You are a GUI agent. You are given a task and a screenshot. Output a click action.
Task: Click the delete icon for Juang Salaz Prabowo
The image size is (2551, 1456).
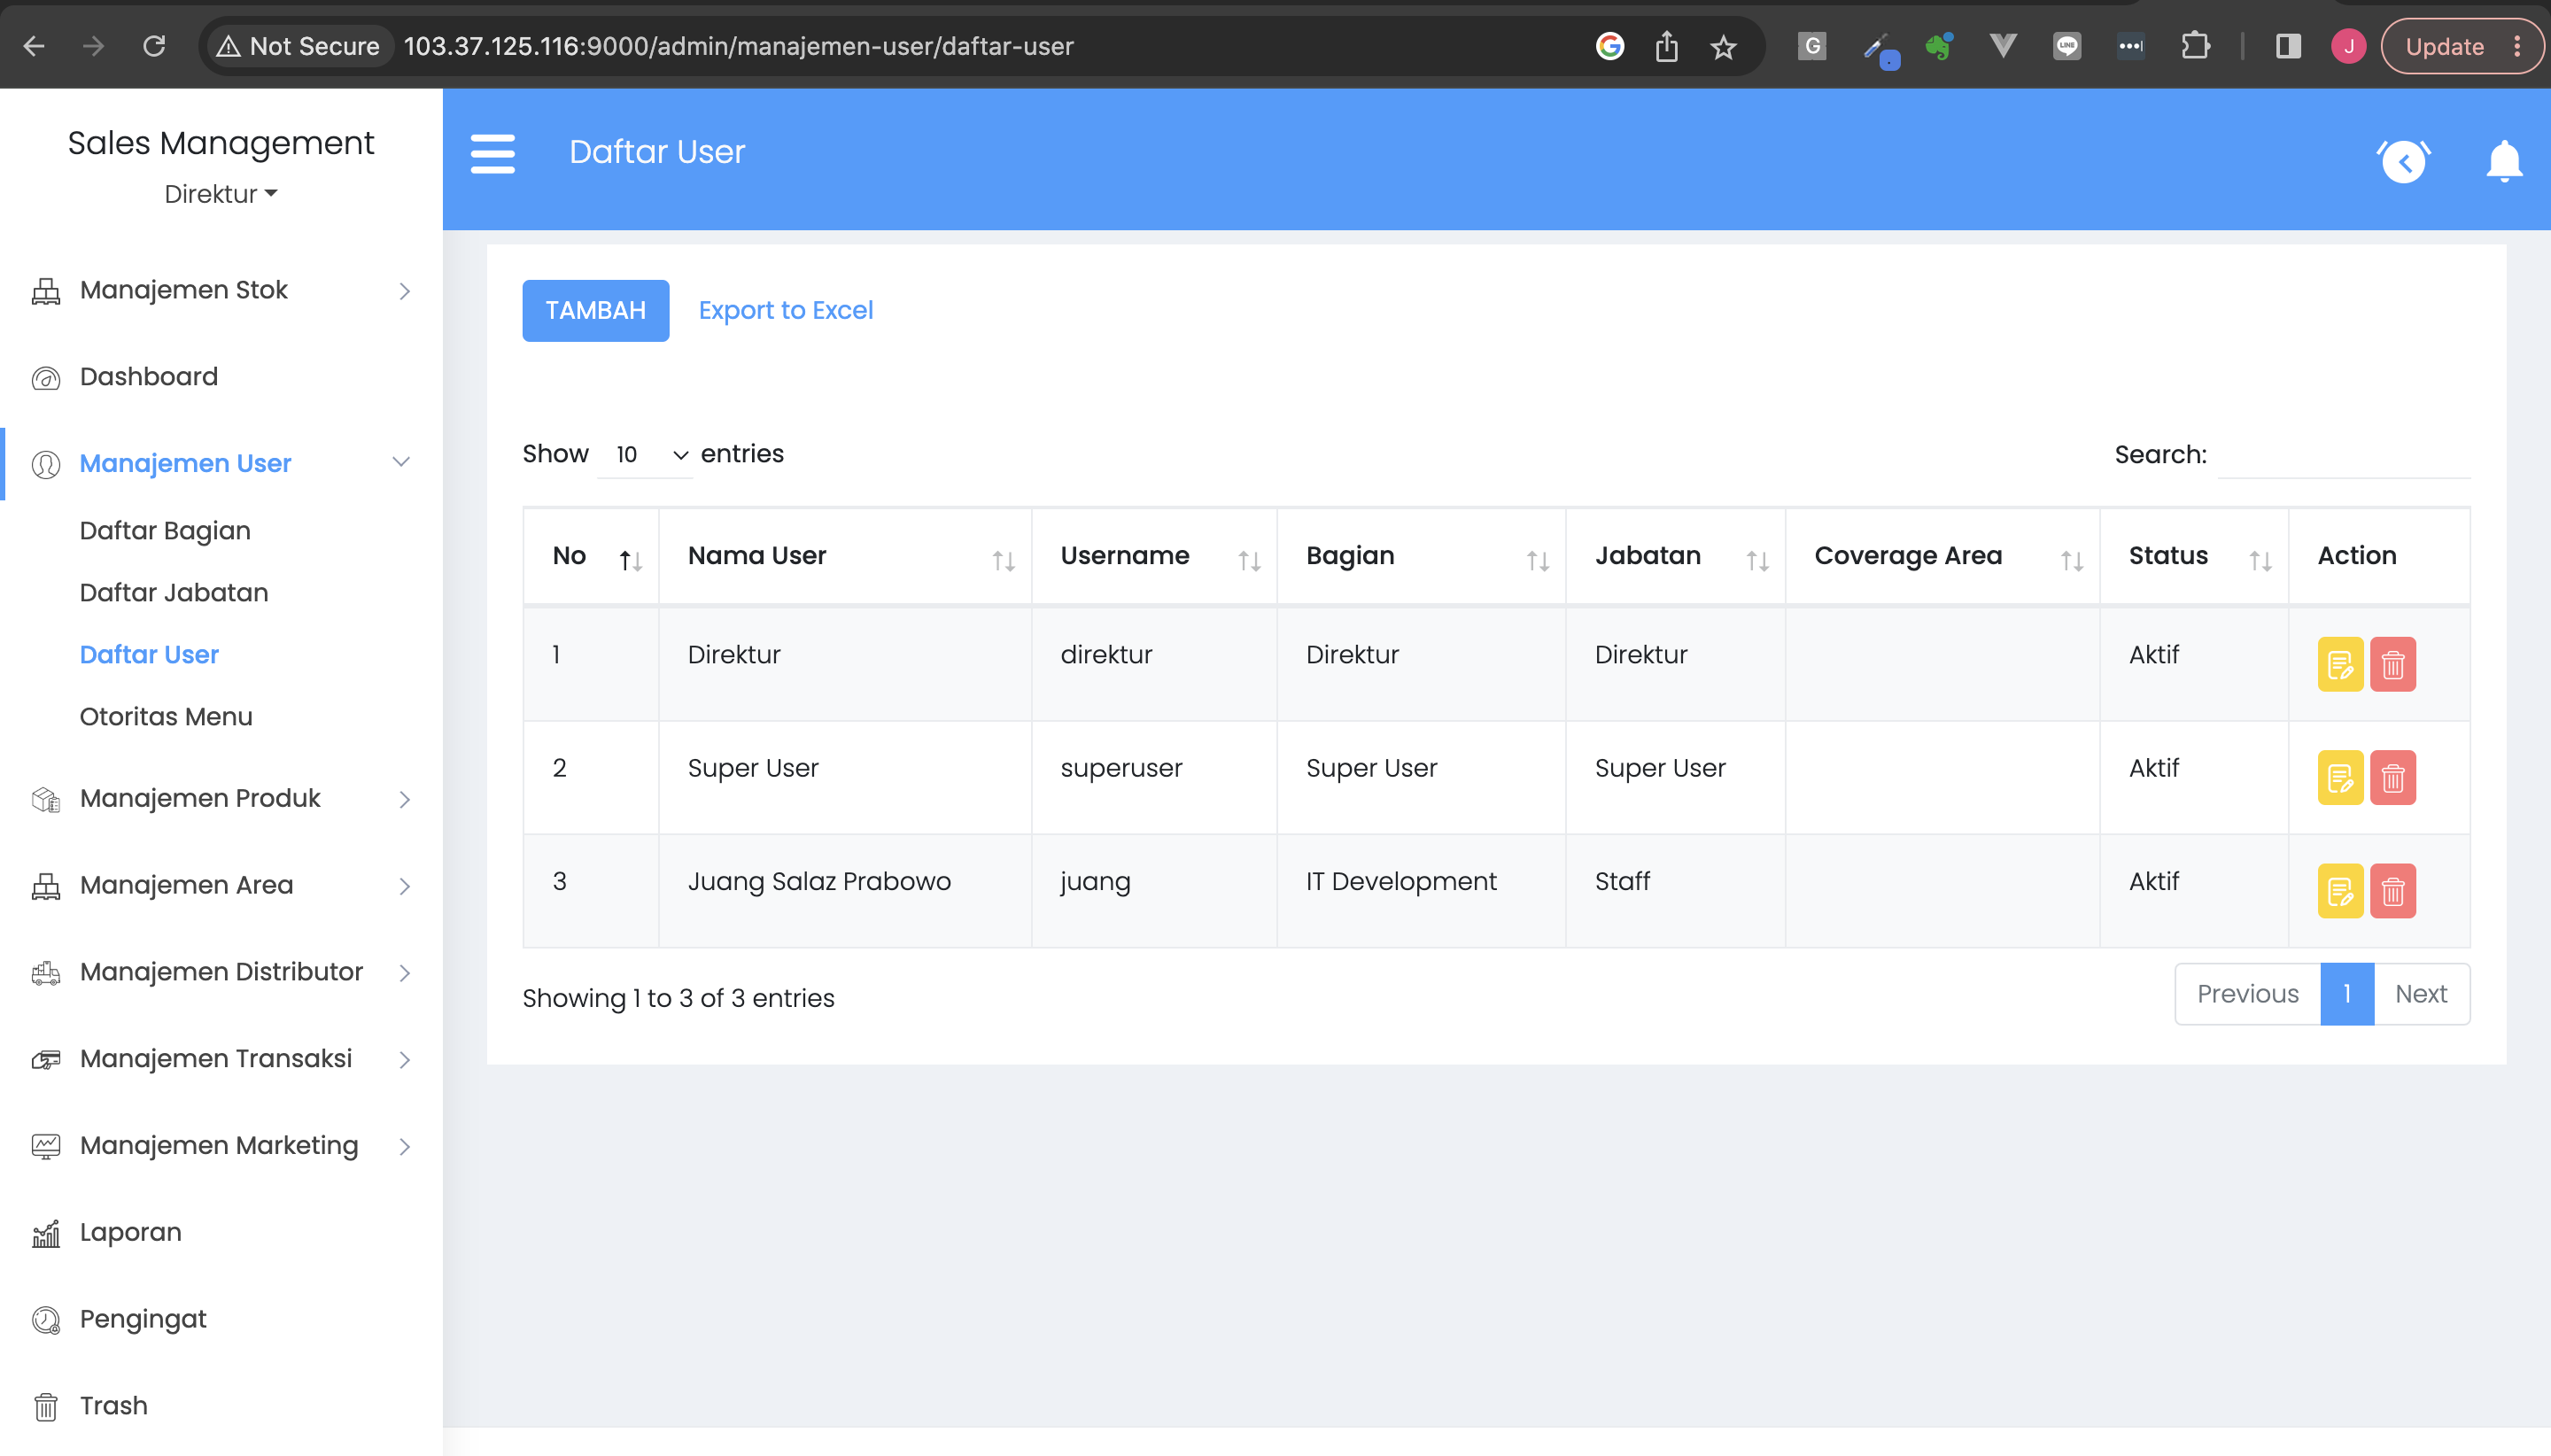click(2394, 890)
